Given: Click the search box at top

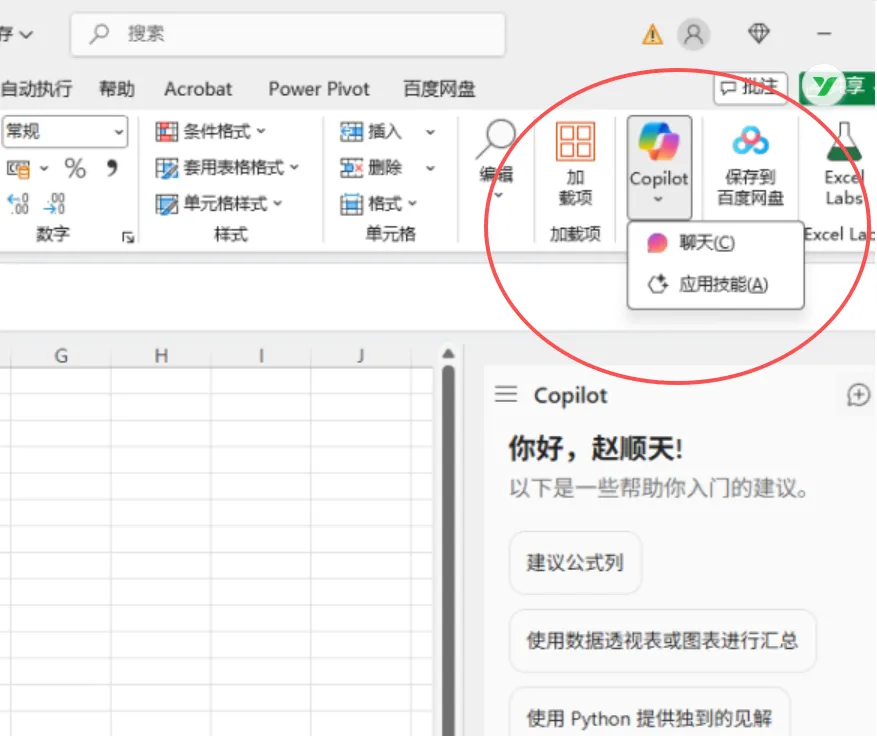Looking at the screenshot, I should point(287,35).
